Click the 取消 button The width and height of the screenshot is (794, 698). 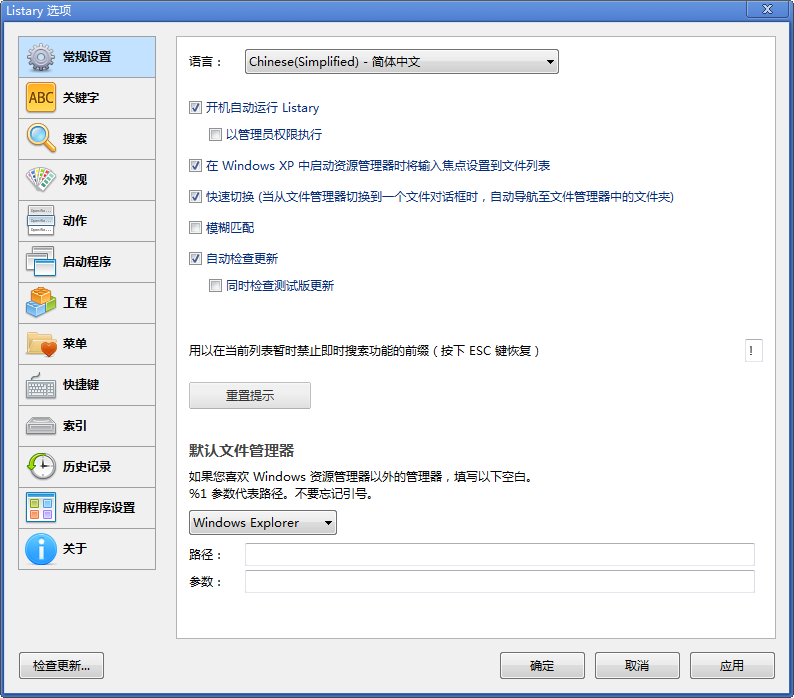[x=637, y=665]
